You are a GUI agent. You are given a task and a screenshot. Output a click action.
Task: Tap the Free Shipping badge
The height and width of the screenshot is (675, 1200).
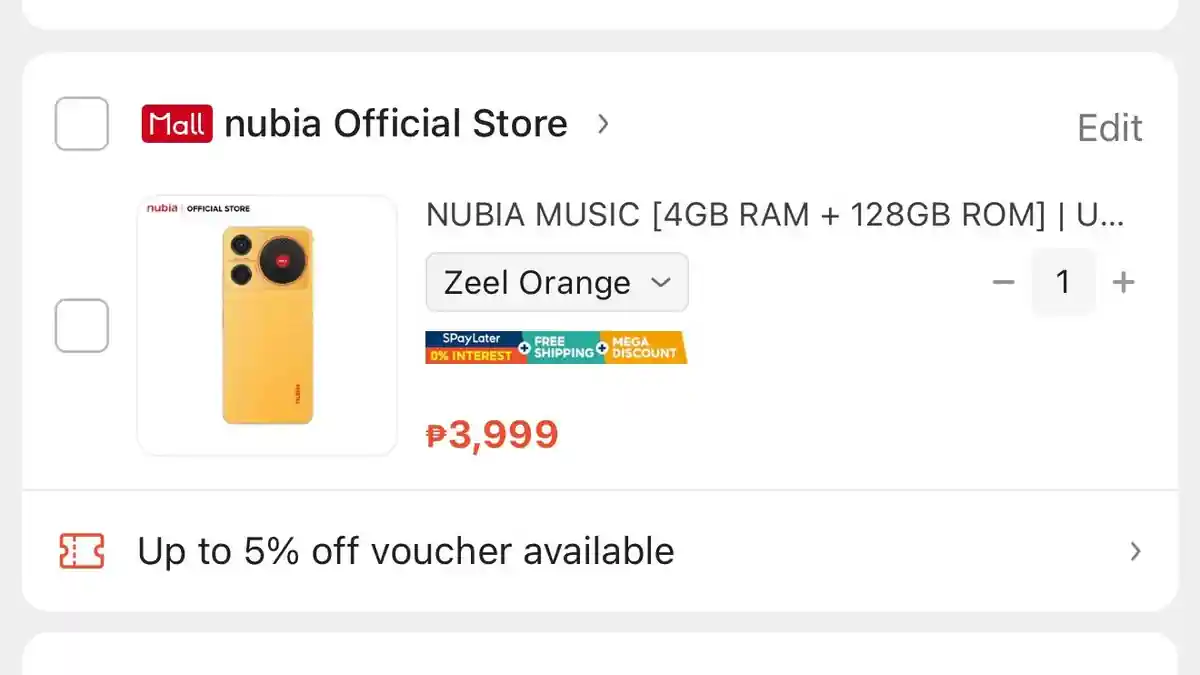coord(563,347)
